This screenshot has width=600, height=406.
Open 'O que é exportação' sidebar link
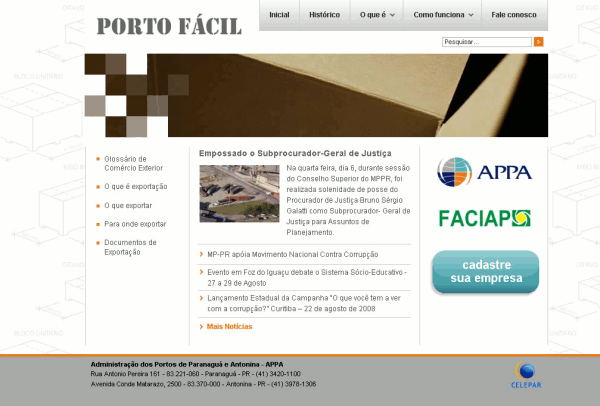pyautogui.click(x=136, y=186)
